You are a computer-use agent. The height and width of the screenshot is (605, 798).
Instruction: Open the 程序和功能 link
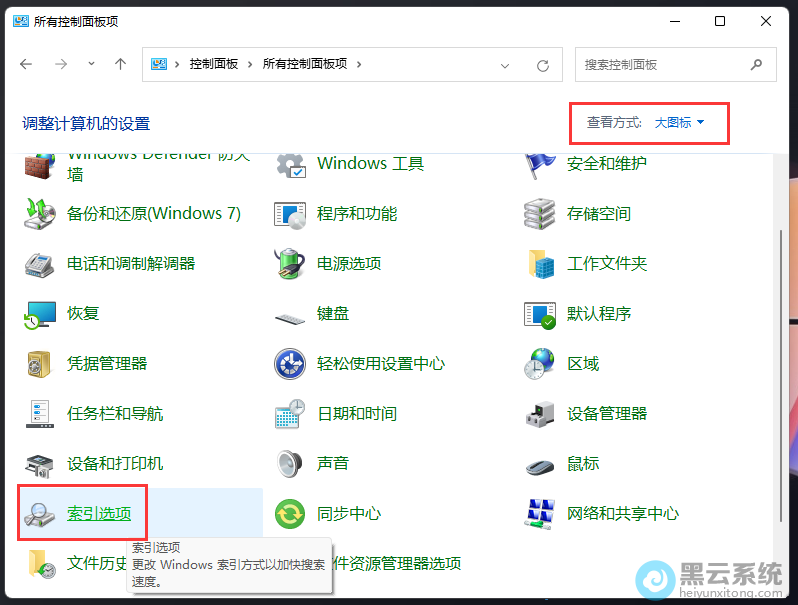click(x=357, y=214)
